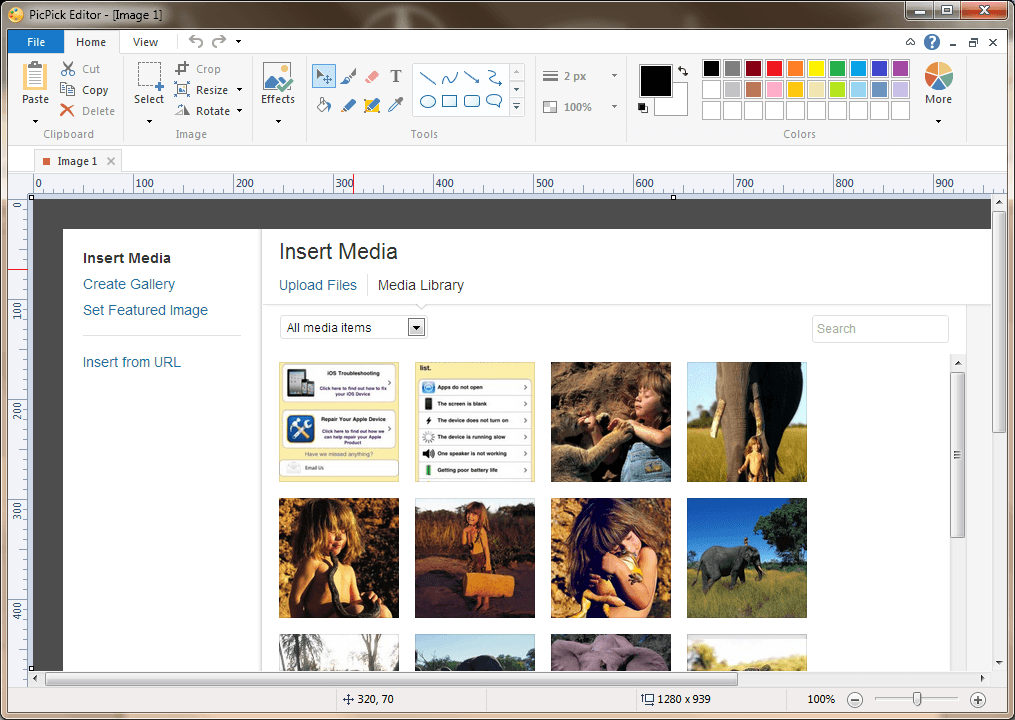Choose the speech bubble shape

(494, 101)
